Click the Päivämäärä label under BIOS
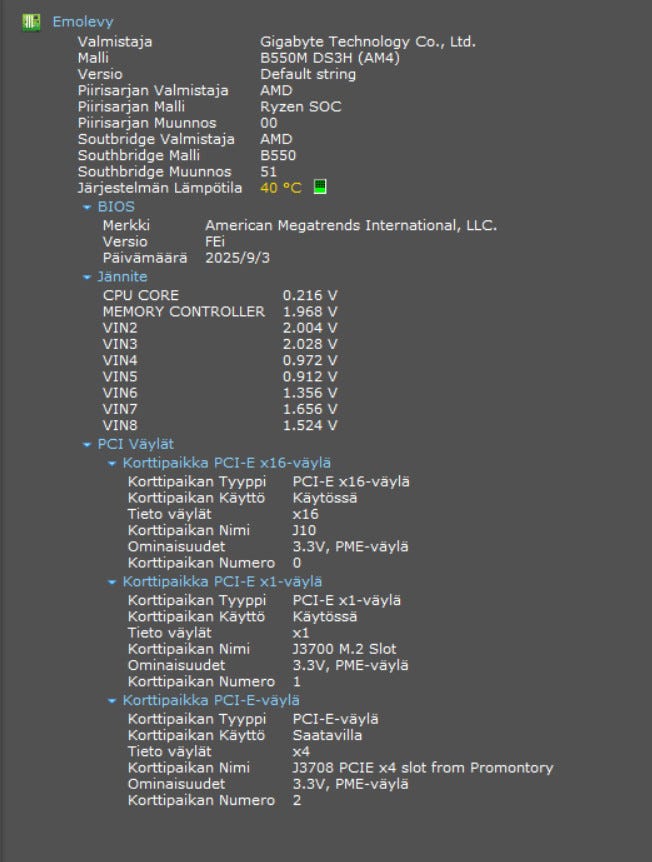This screenshot has width=652, height=862. tap(145, 258)
